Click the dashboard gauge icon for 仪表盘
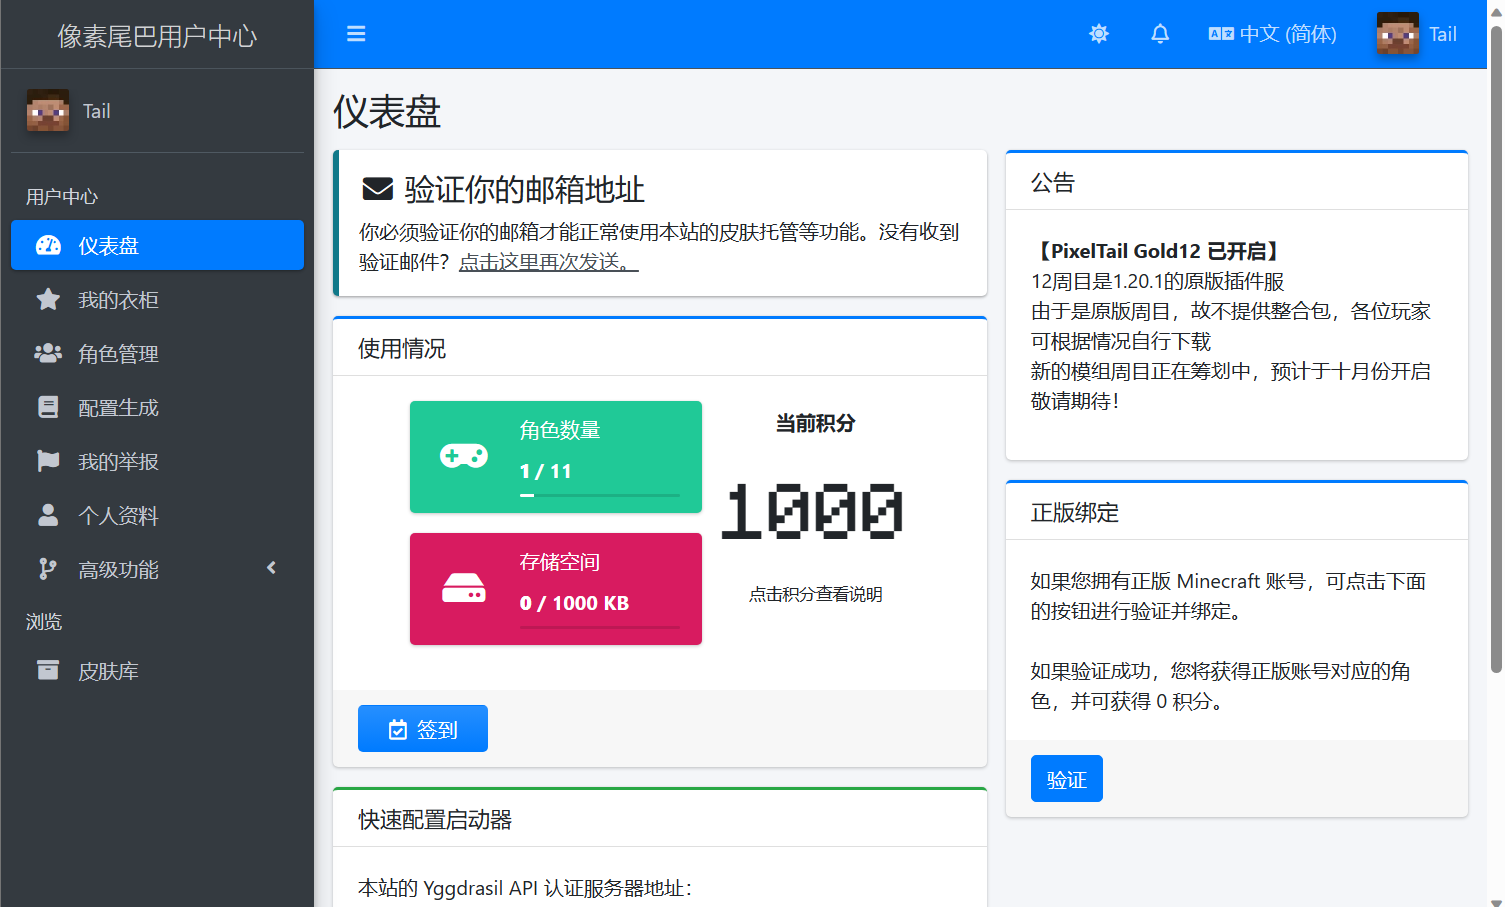 [48, 246]
